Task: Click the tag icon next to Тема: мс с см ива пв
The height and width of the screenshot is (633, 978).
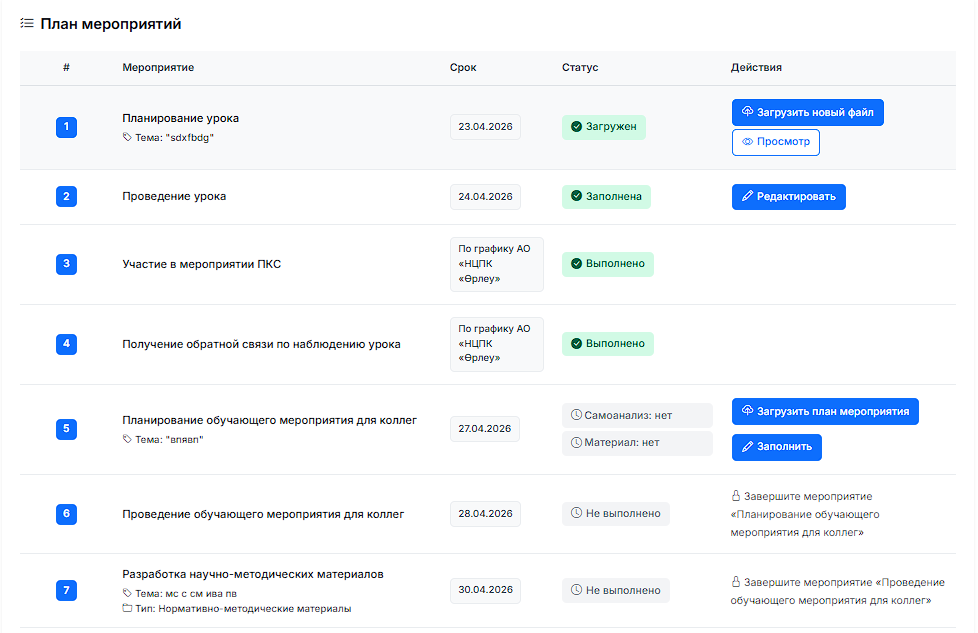Action: (x=127, y=593)
